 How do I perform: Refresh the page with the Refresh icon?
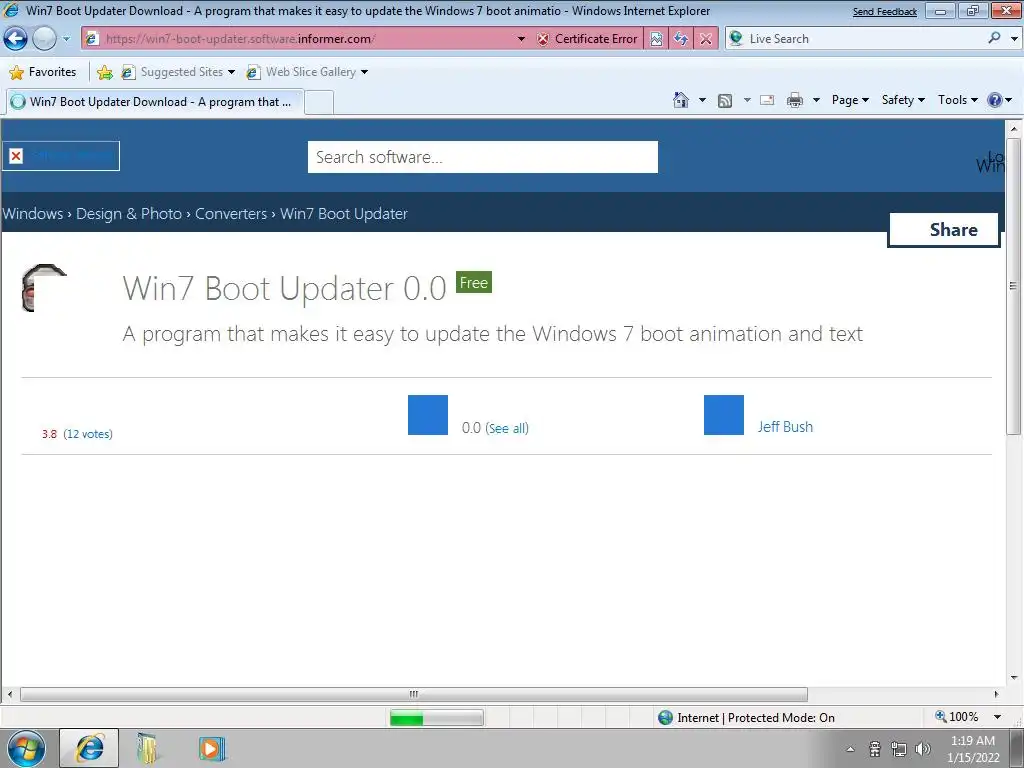pos(680,39)
